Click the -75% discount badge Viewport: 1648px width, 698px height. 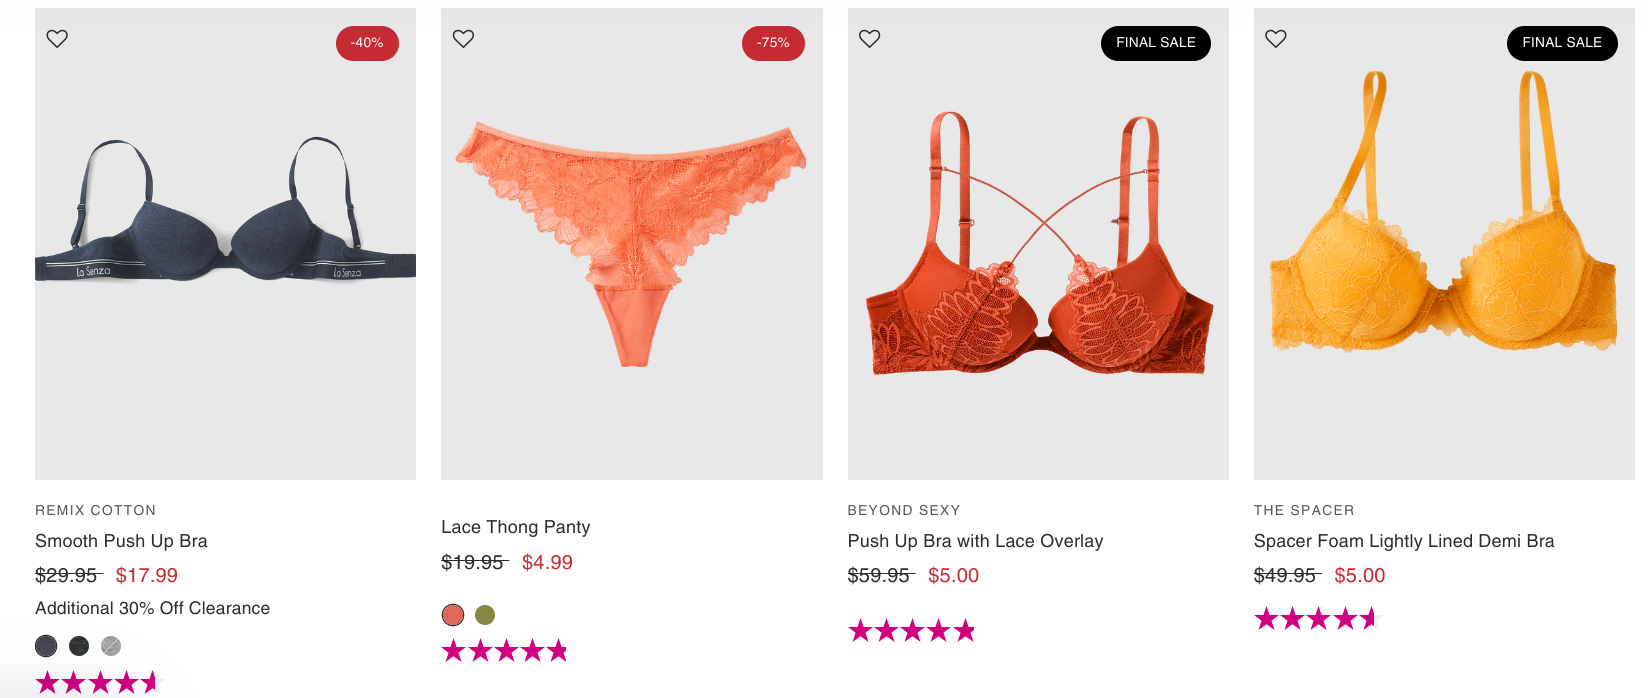coord(773,43)
